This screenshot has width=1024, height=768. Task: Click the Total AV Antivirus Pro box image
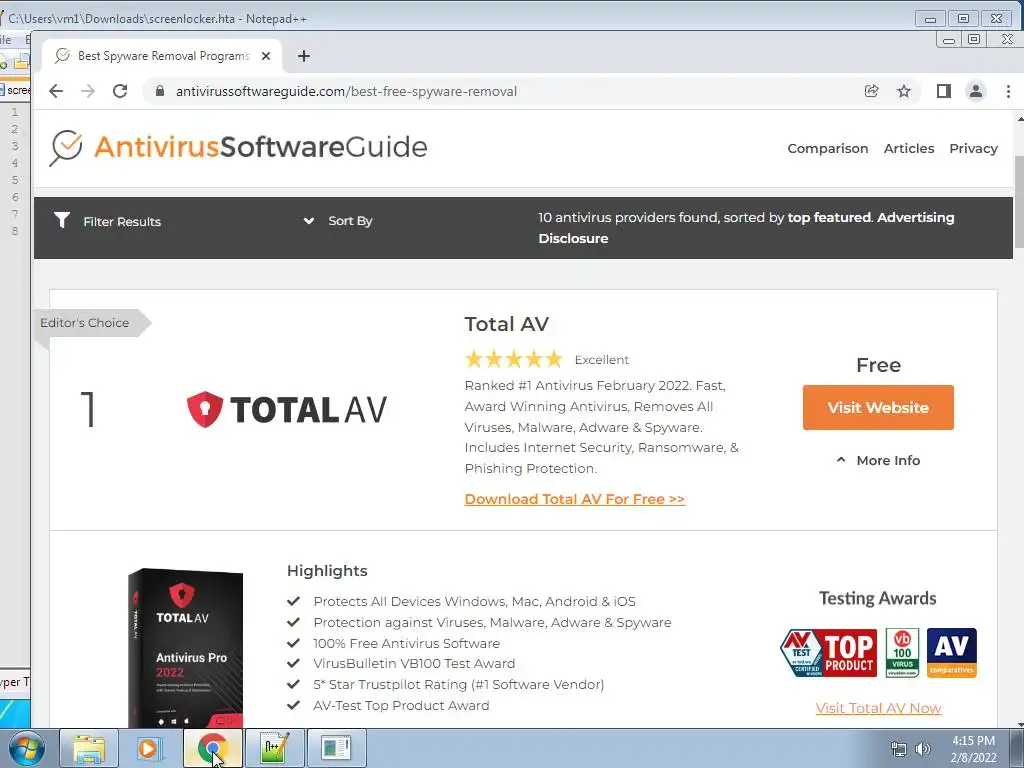[x=185, y=647]
